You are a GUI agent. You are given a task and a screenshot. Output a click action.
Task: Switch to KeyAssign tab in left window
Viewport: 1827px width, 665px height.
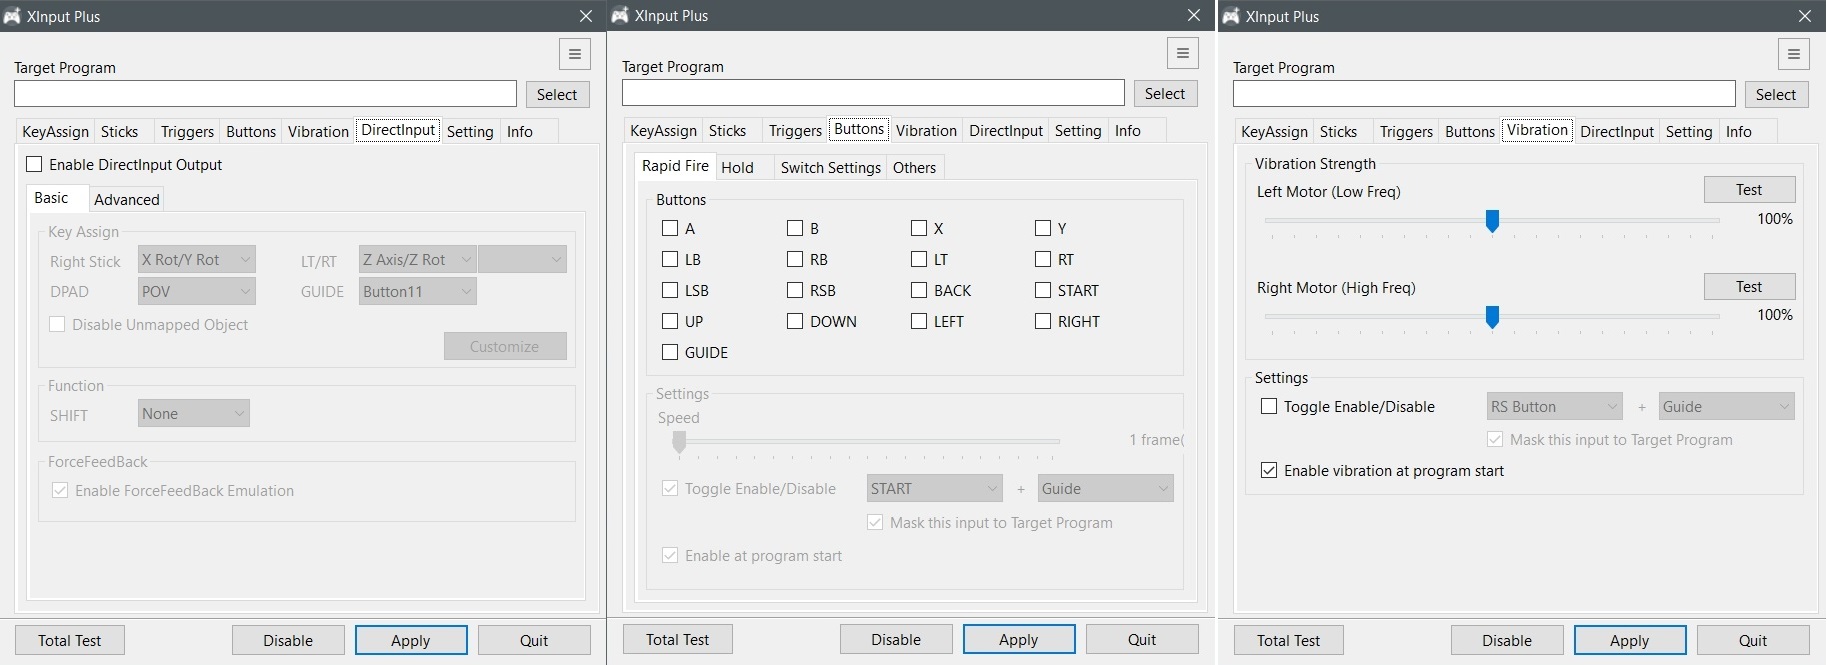point(56,131)
